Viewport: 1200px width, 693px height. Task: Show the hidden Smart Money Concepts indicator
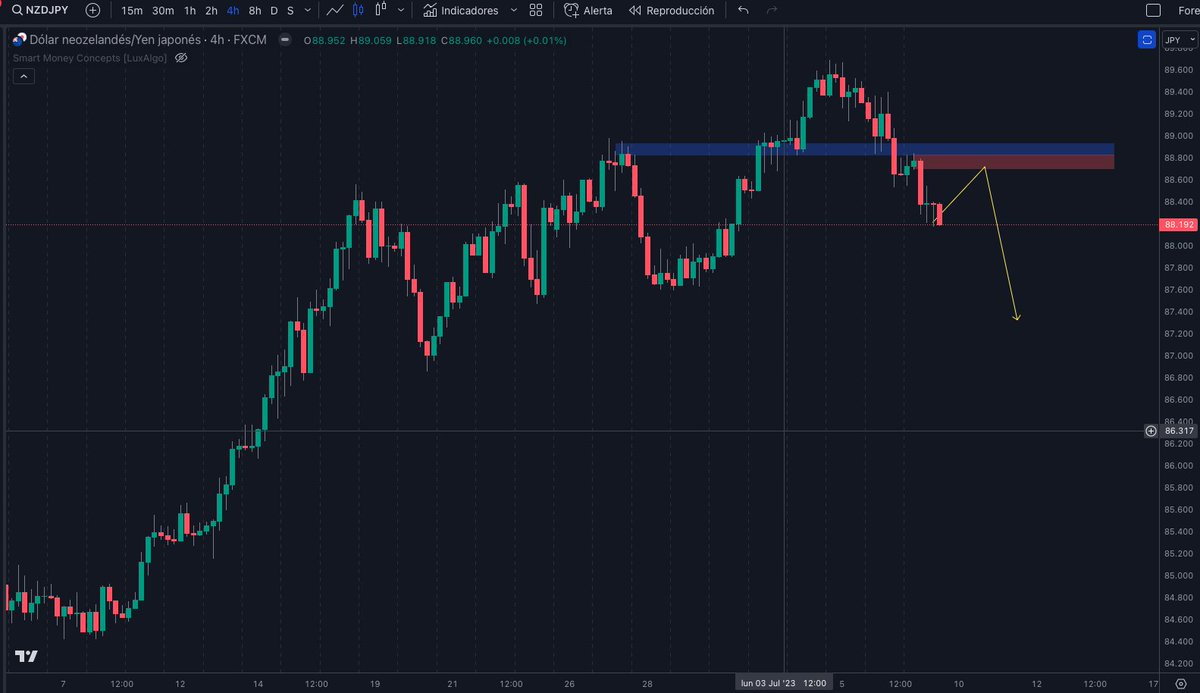coord(181,58)
